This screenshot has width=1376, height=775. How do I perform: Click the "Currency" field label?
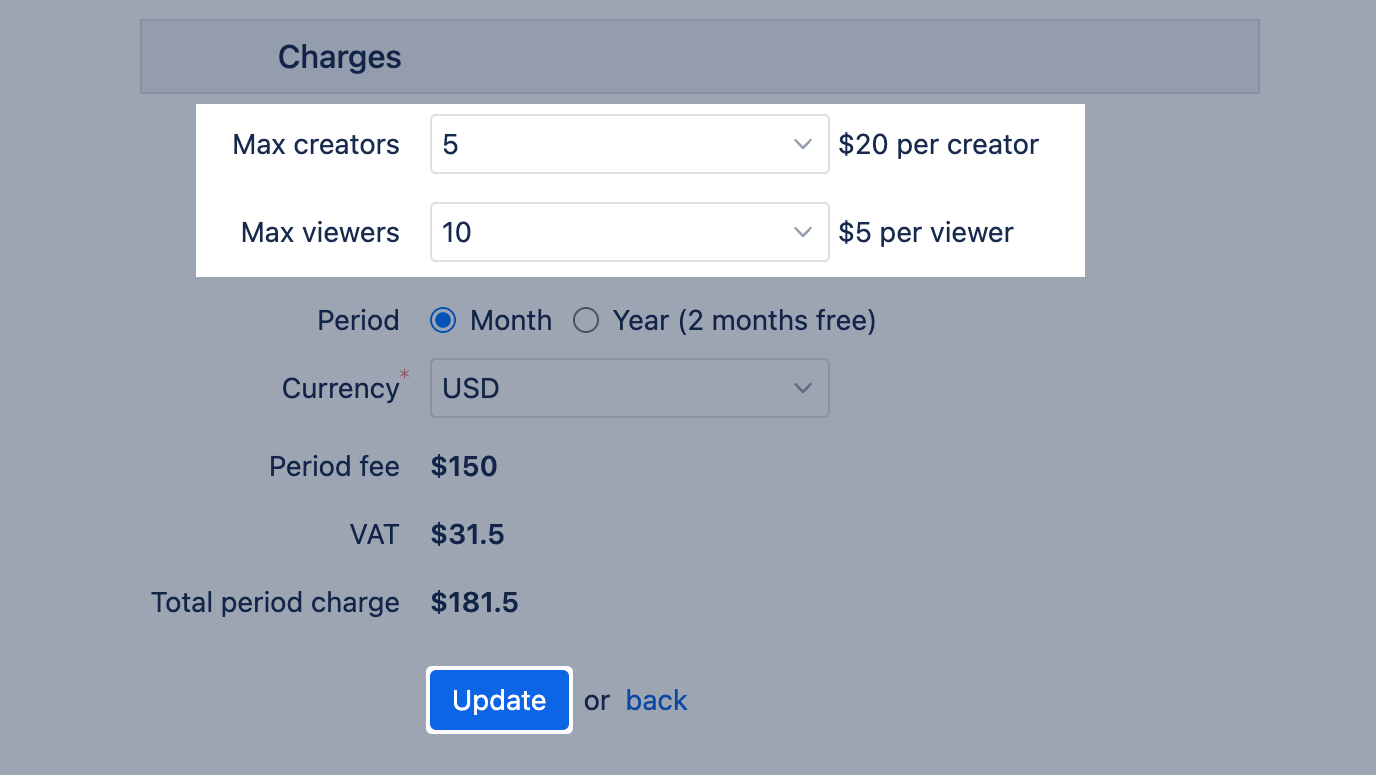click(x=340, y=388)
